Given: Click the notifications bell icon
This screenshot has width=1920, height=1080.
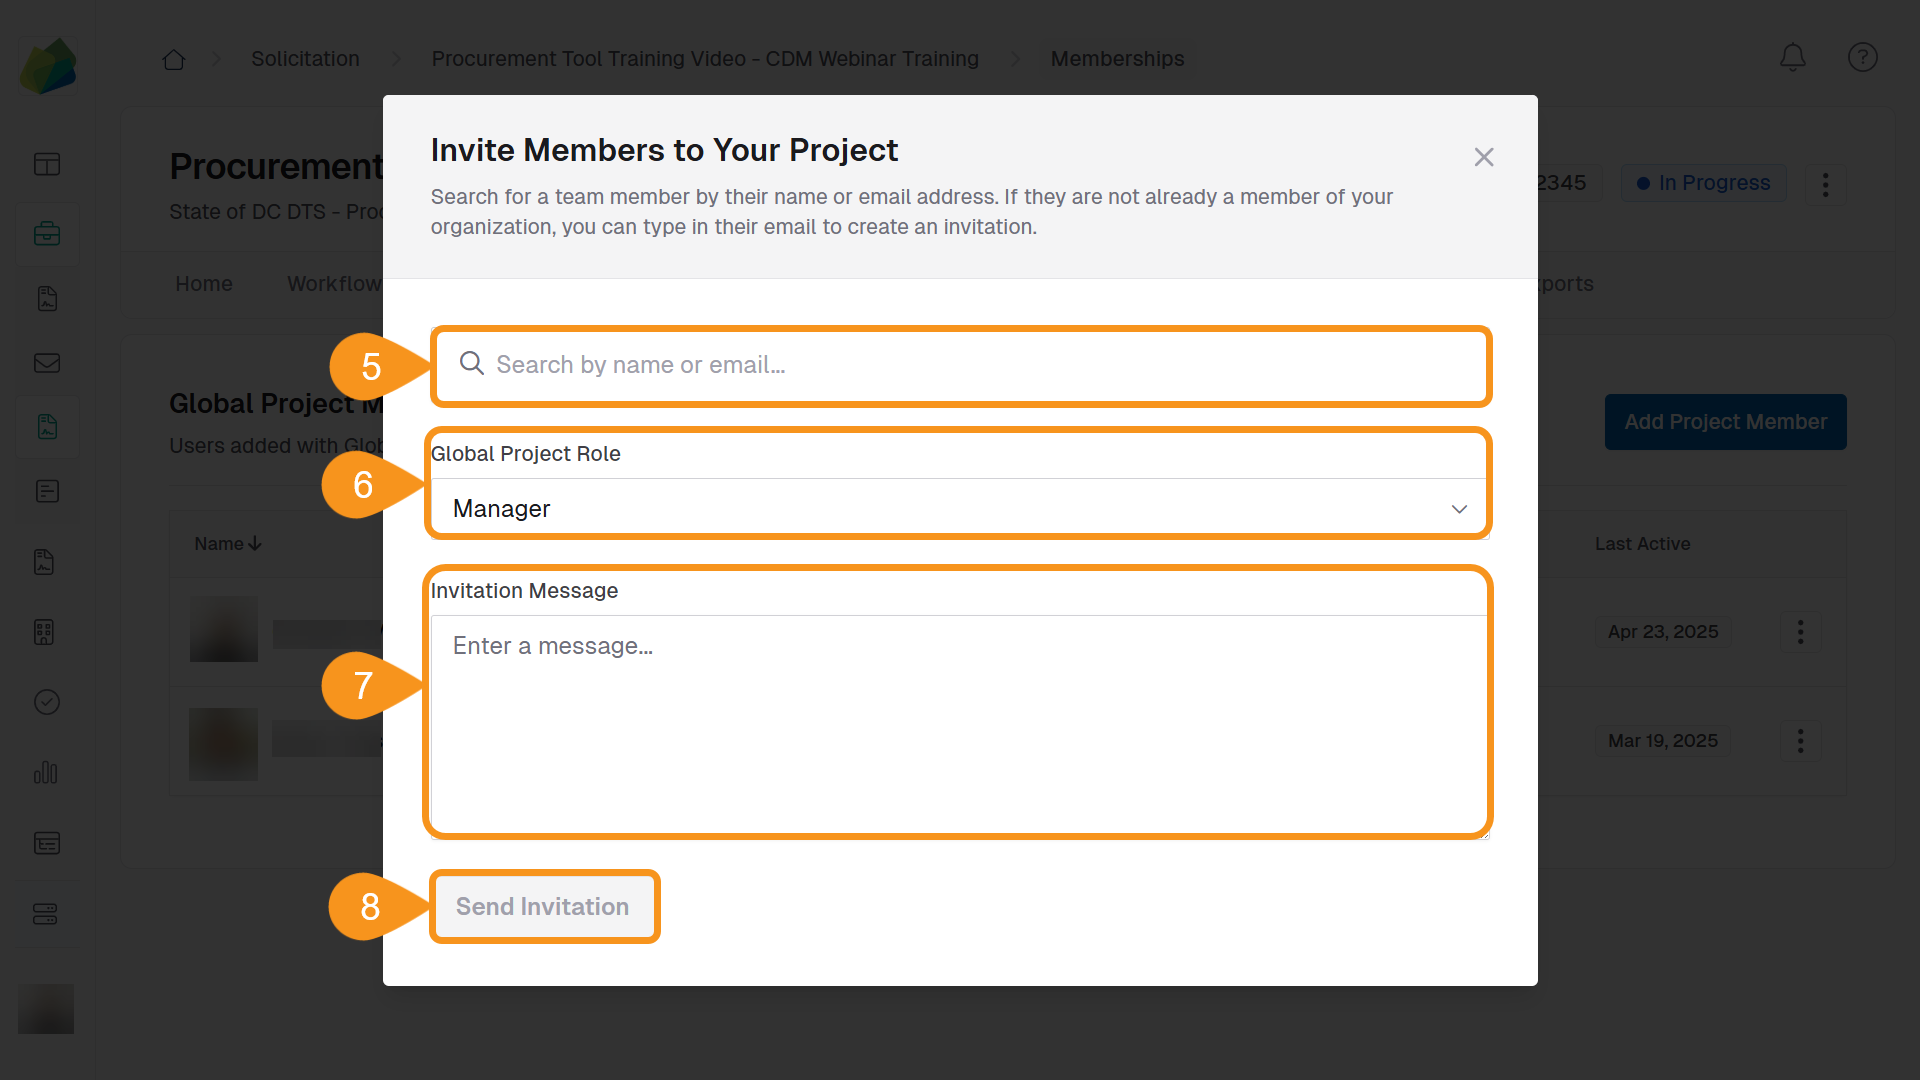Looking at the screenshot, I should tap(1793, 57).
